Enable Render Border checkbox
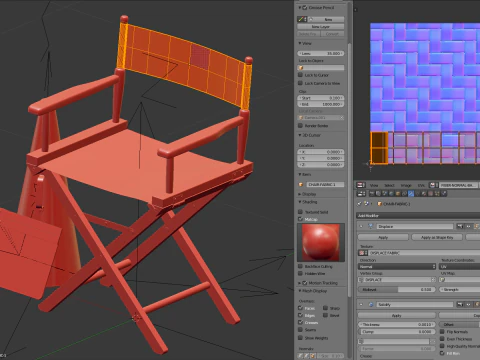Image resolution: width=480 pixels, height=360 pixels. pyautogui.click(x=300, y=125)
